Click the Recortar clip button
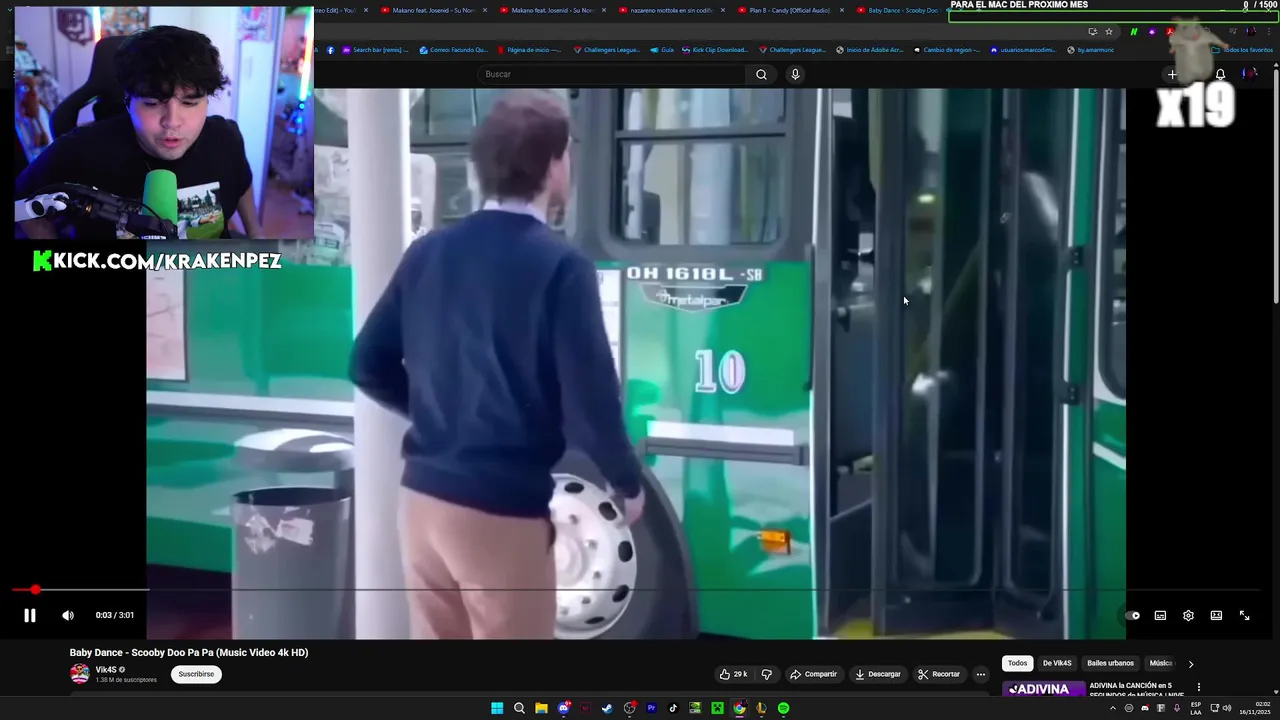This screenshot has width=1280, height=720. click(939, 674)
